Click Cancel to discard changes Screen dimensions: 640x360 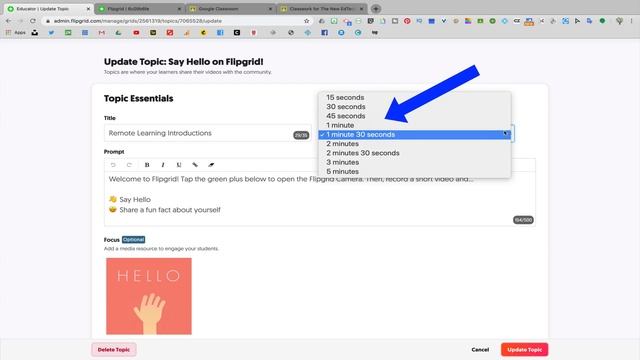tap(480, 350)
